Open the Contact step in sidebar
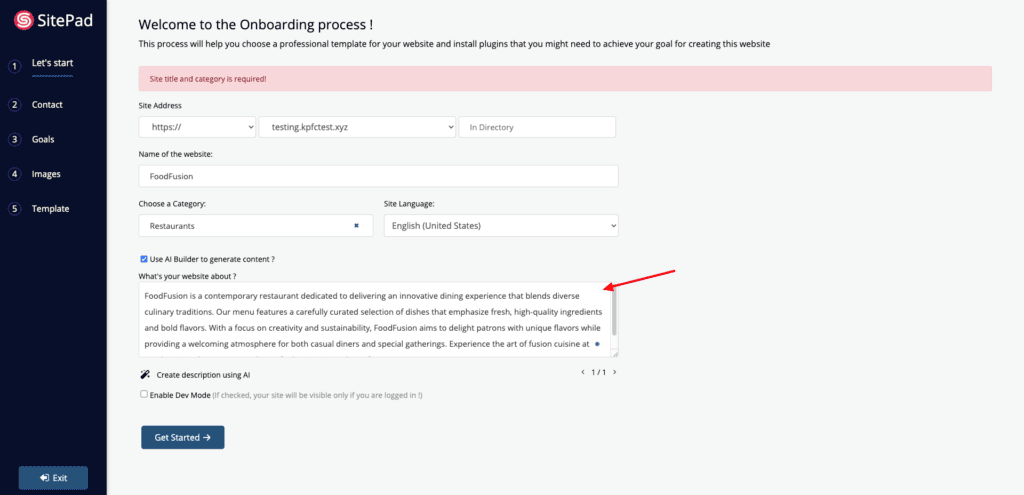Screen dimensions: 1024x495 point(47,104)
